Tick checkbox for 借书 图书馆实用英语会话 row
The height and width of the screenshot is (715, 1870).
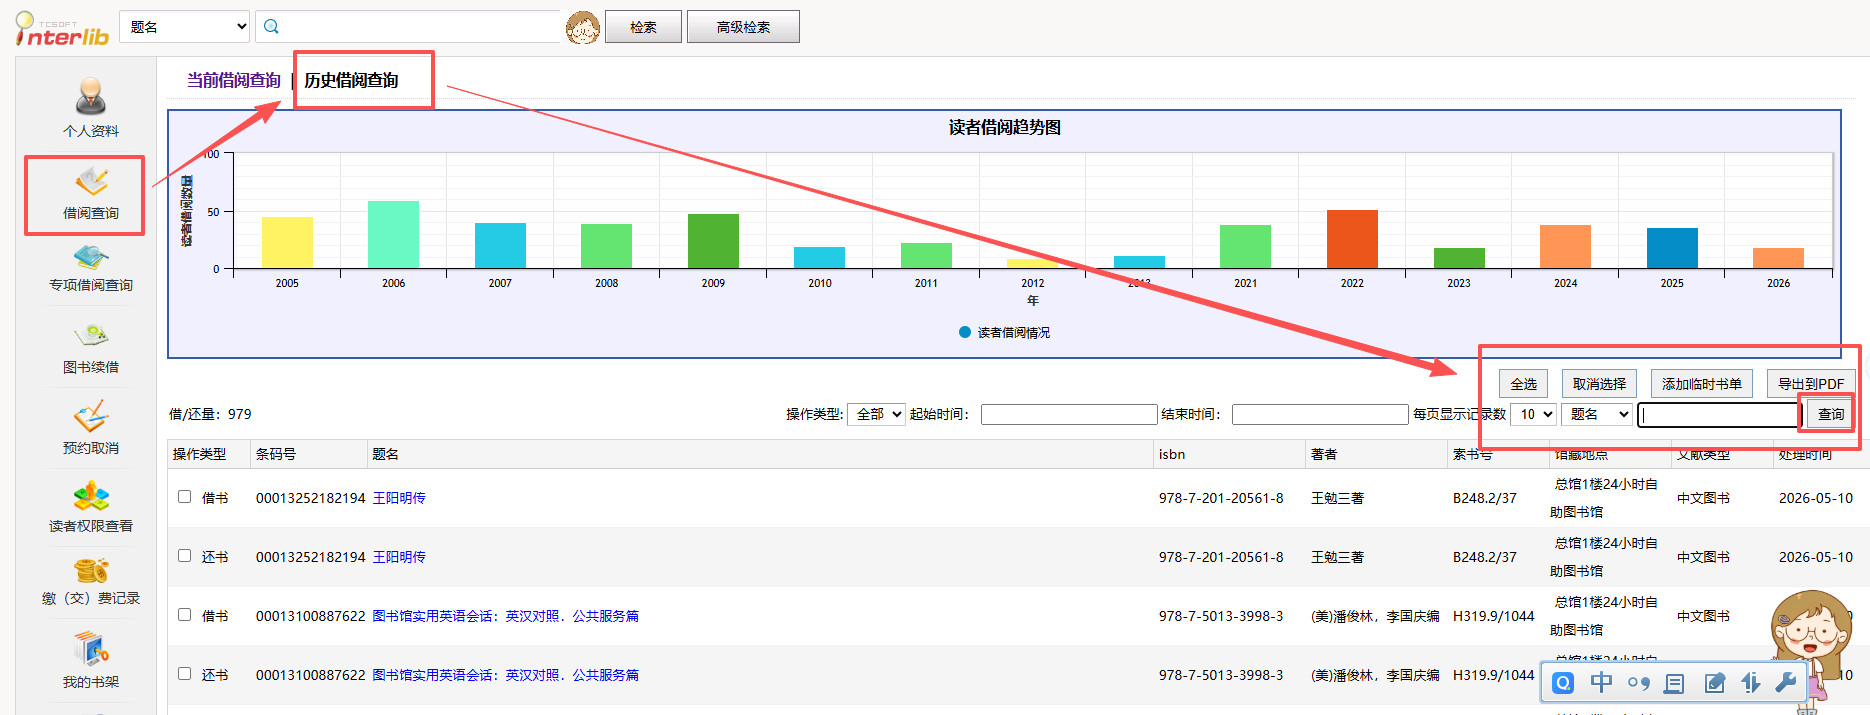tap(184, 614)
